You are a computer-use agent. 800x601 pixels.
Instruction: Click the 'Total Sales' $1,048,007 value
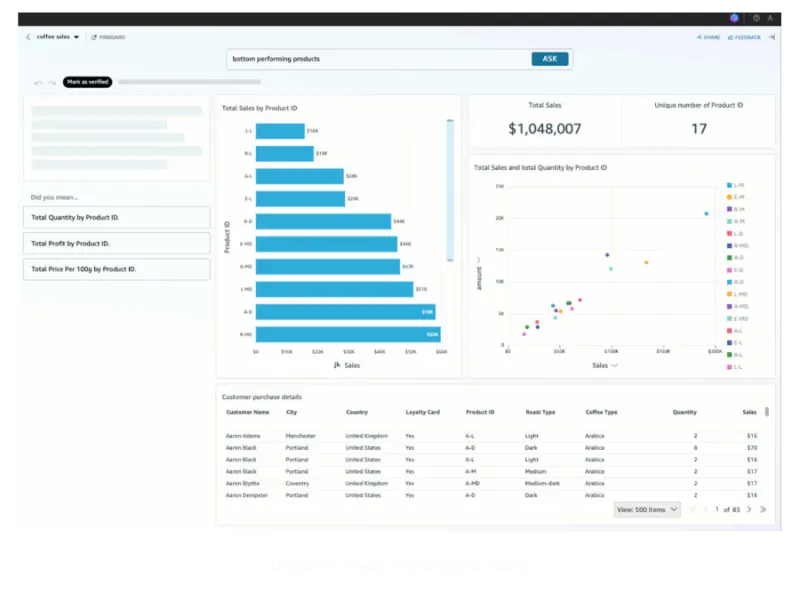click(544, 129)
